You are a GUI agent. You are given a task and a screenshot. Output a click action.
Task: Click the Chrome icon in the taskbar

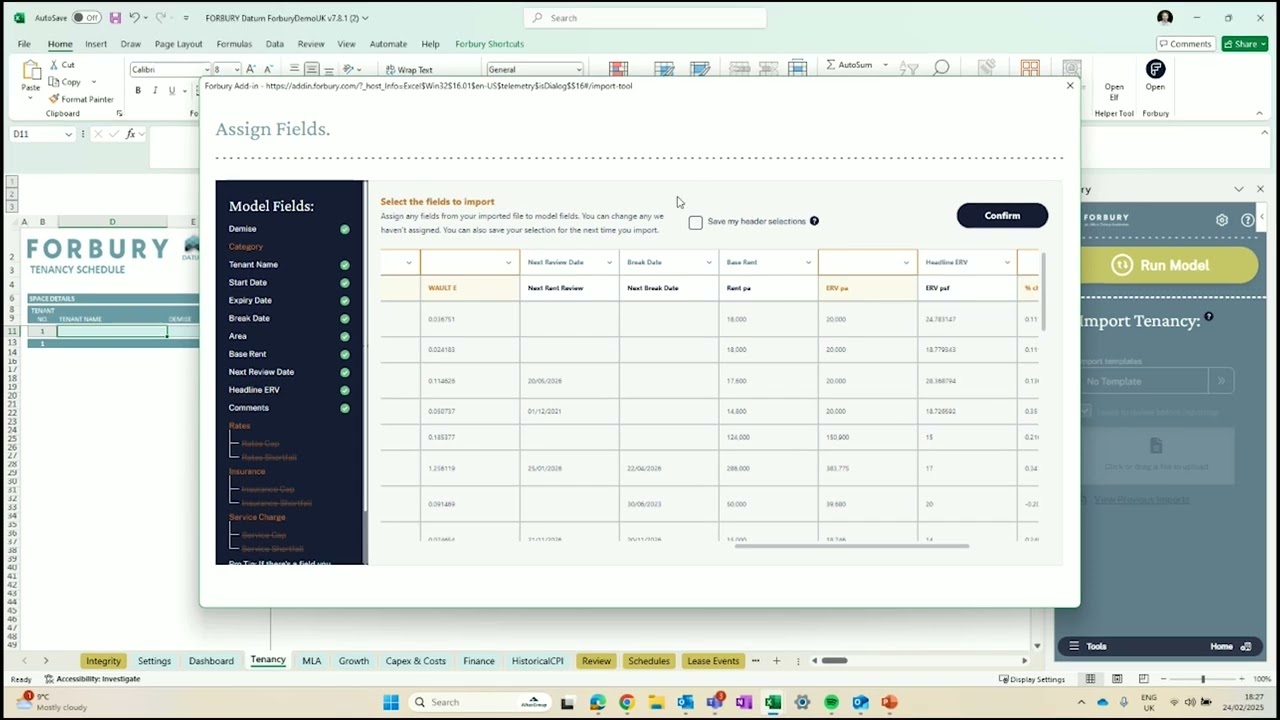(626, 702)
